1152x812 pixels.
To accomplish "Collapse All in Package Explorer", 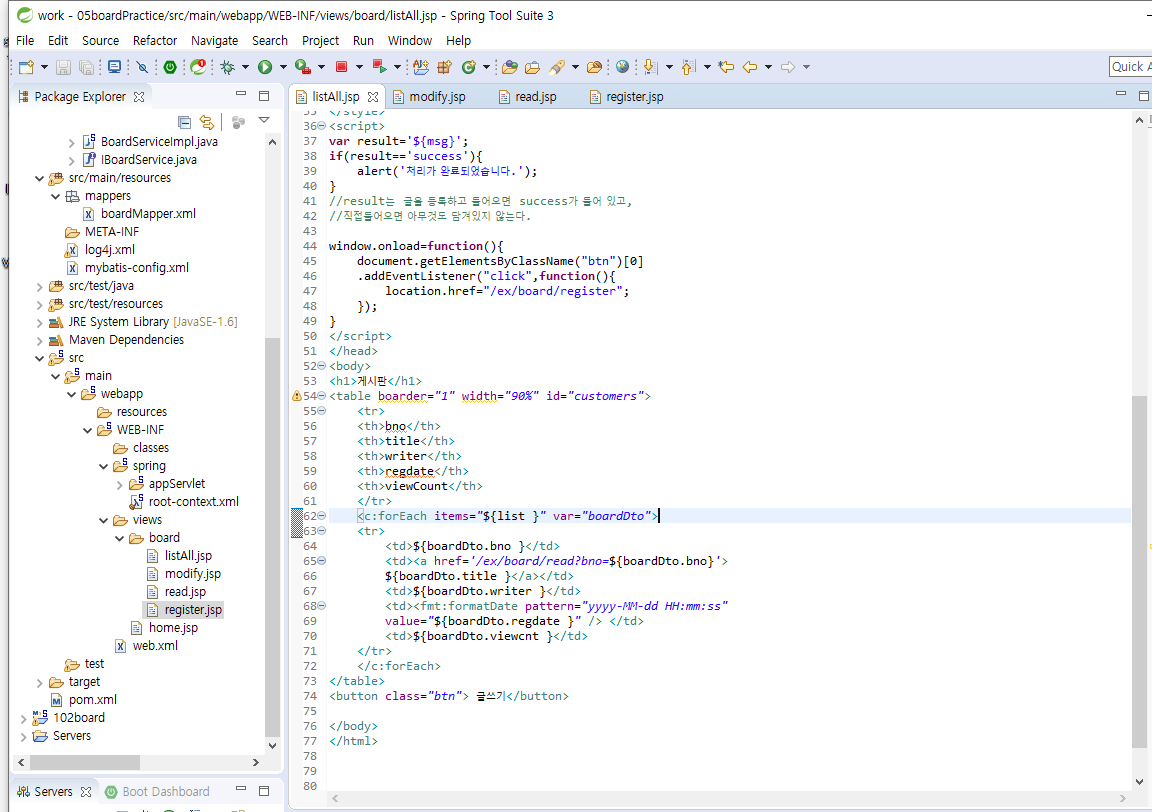I will (x=184, y=121).
